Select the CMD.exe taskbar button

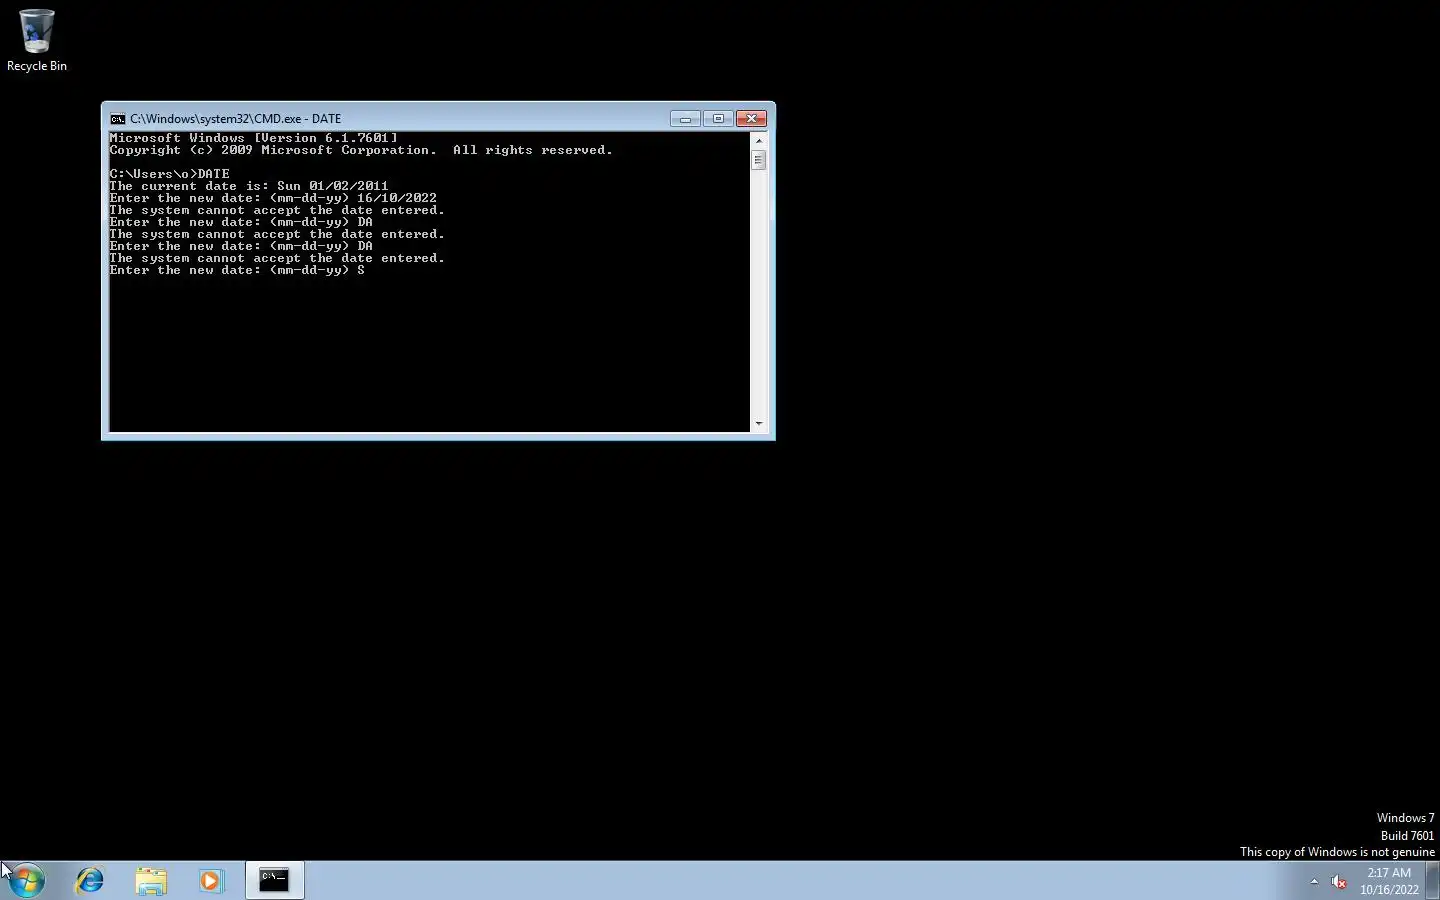(x=275, y=880)
